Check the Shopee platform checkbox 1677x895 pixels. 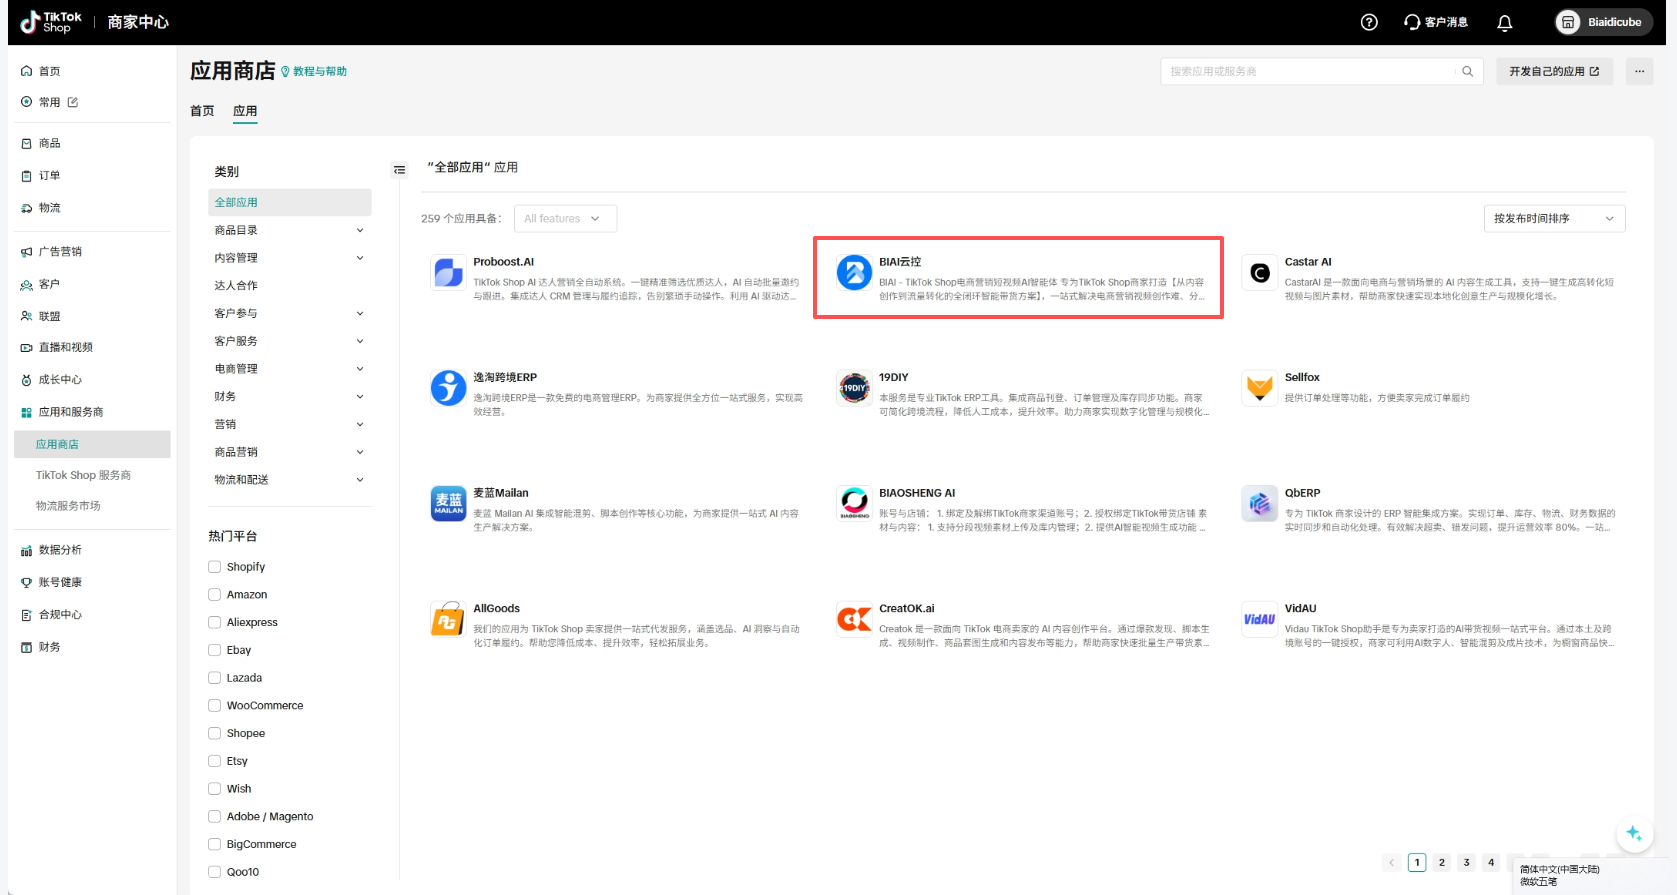coord(214,733)
